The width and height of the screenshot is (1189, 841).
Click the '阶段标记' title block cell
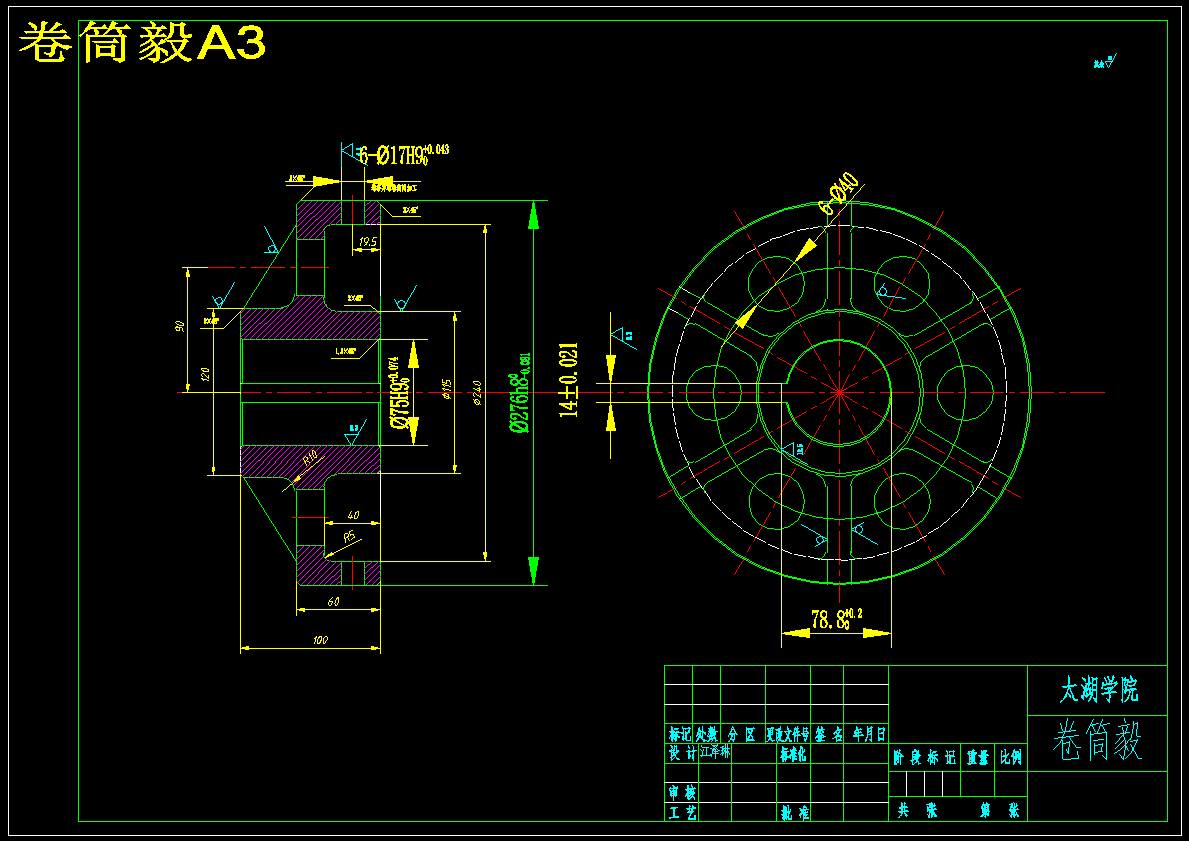click(924, 757)
